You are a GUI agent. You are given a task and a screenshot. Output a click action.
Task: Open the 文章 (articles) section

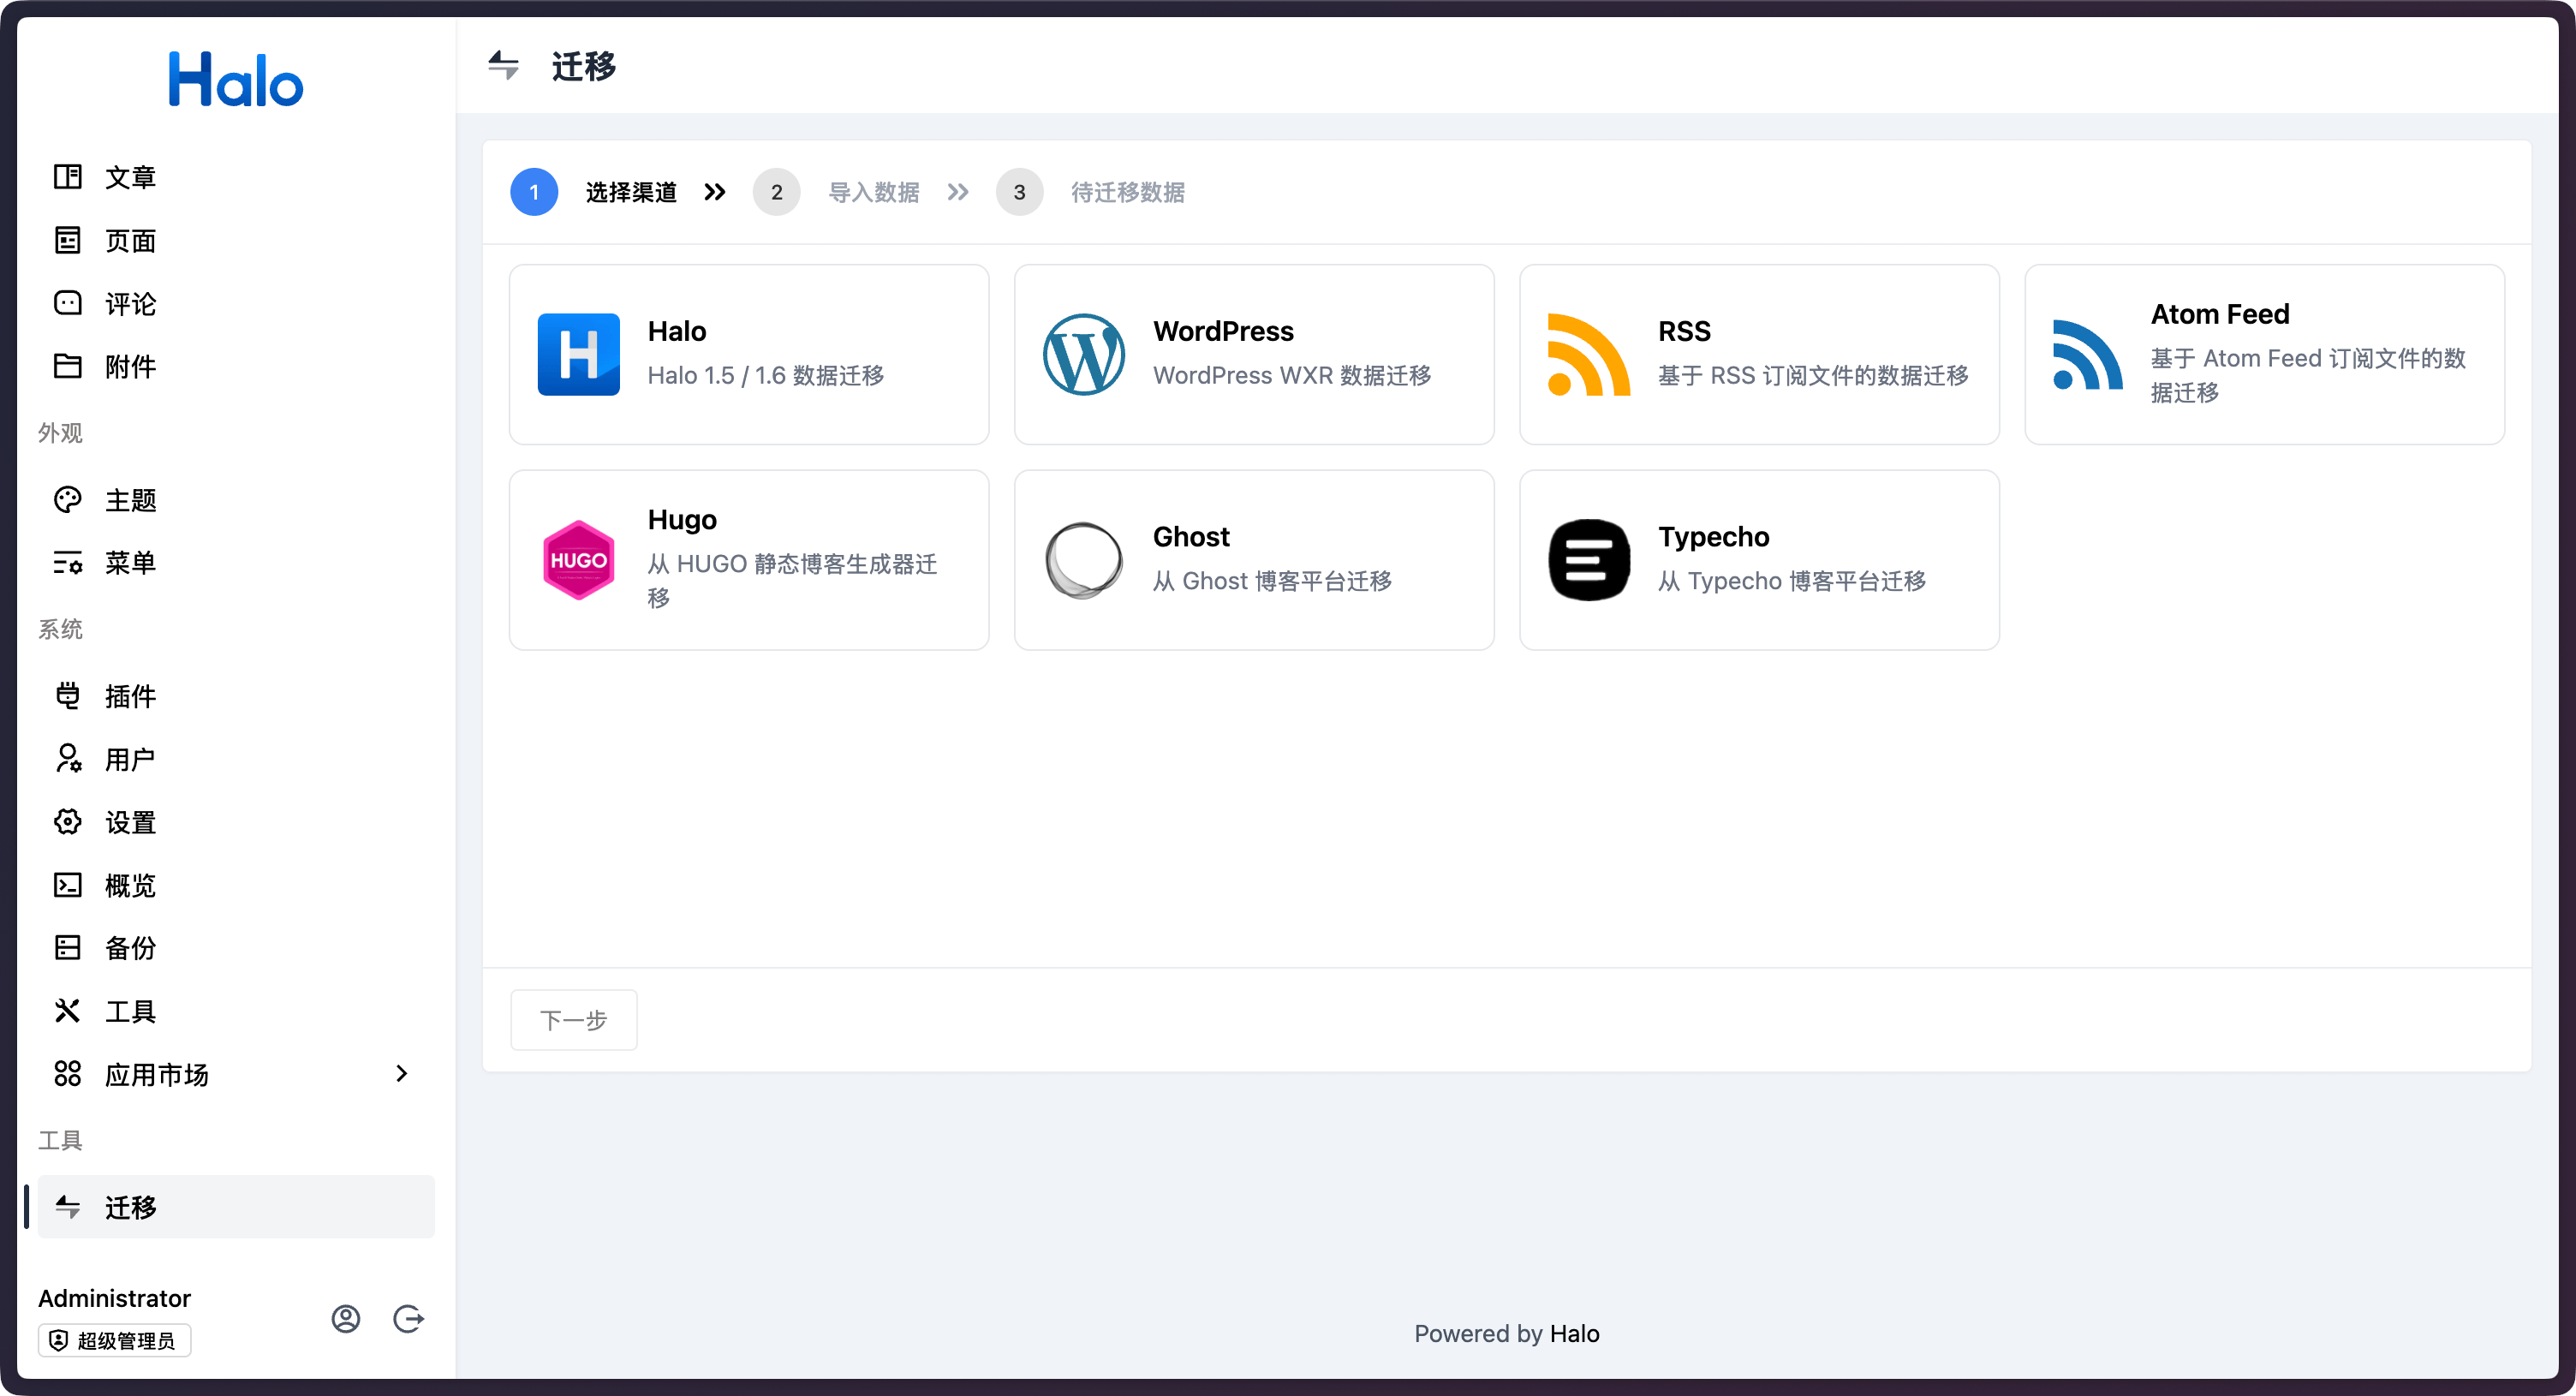pos(129,176)
